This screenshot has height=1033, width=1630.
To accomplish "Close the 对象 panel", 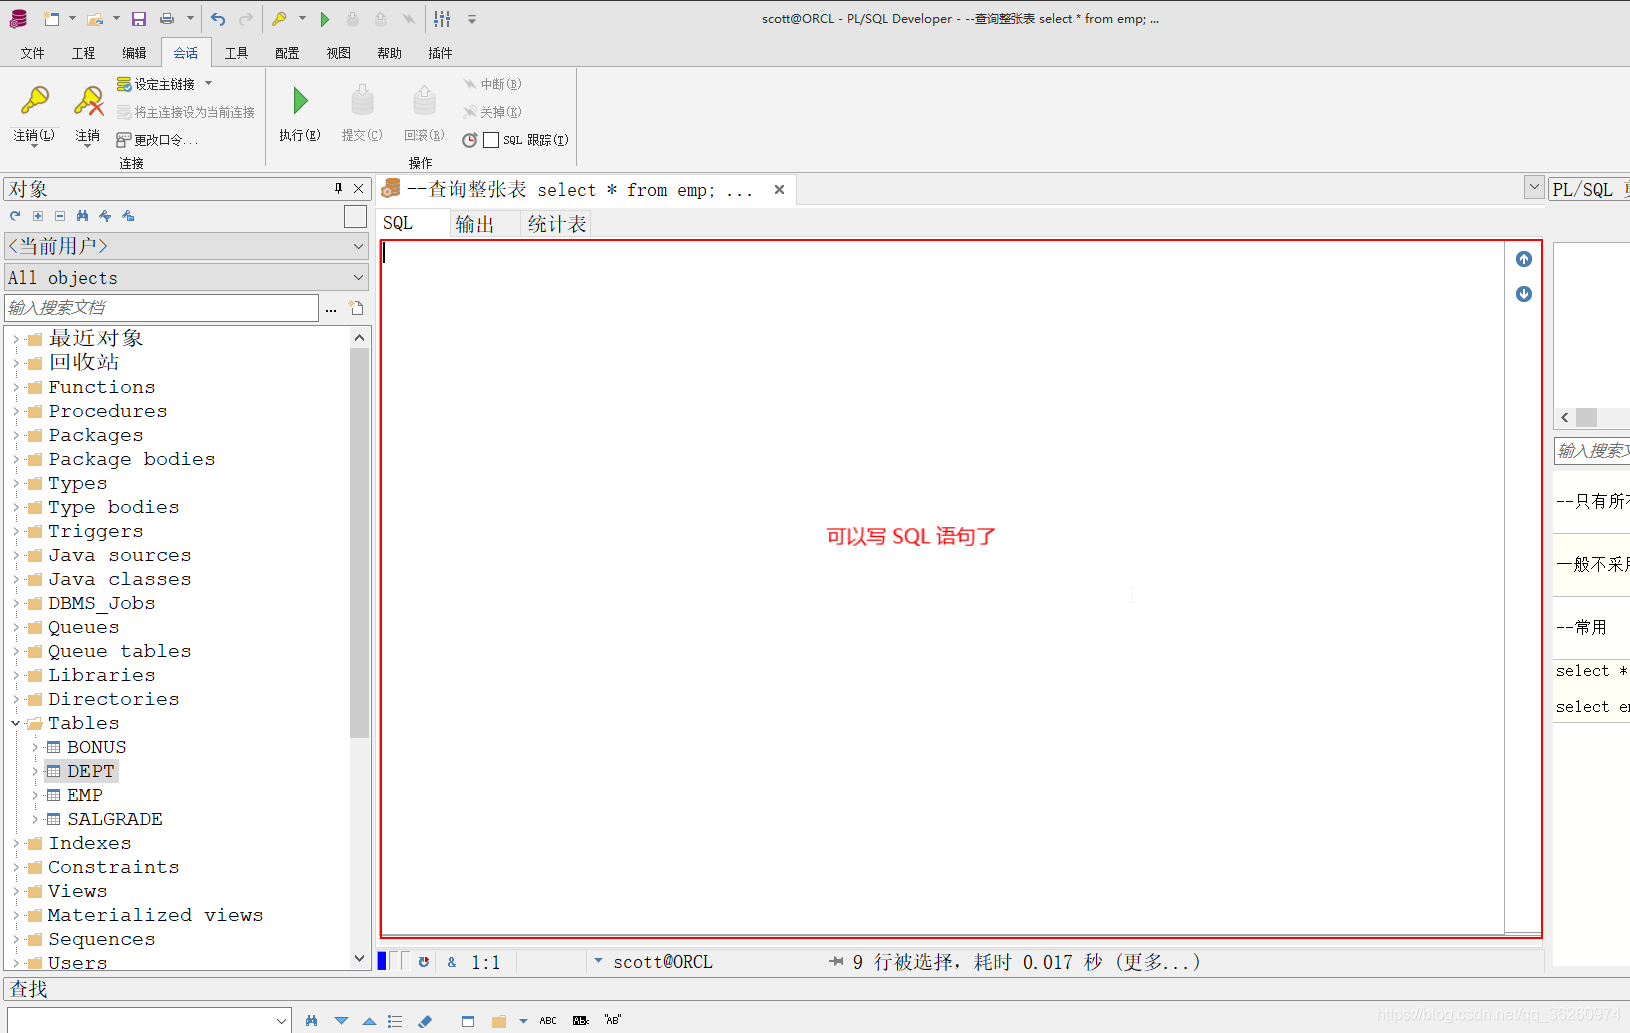I will point(358,188).
